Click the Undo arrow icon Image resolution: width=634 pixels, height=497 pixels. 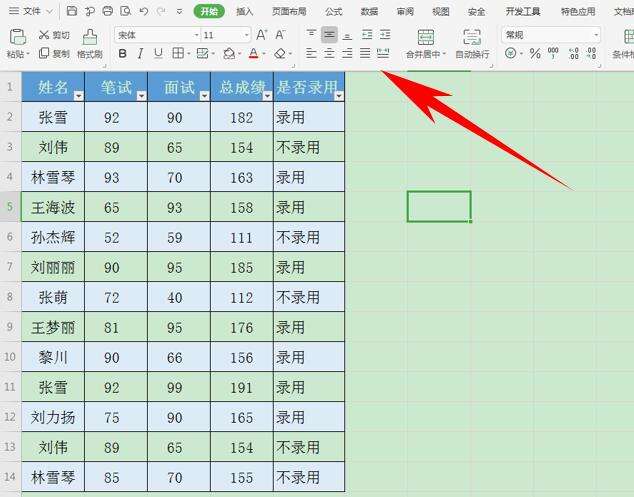144,11
